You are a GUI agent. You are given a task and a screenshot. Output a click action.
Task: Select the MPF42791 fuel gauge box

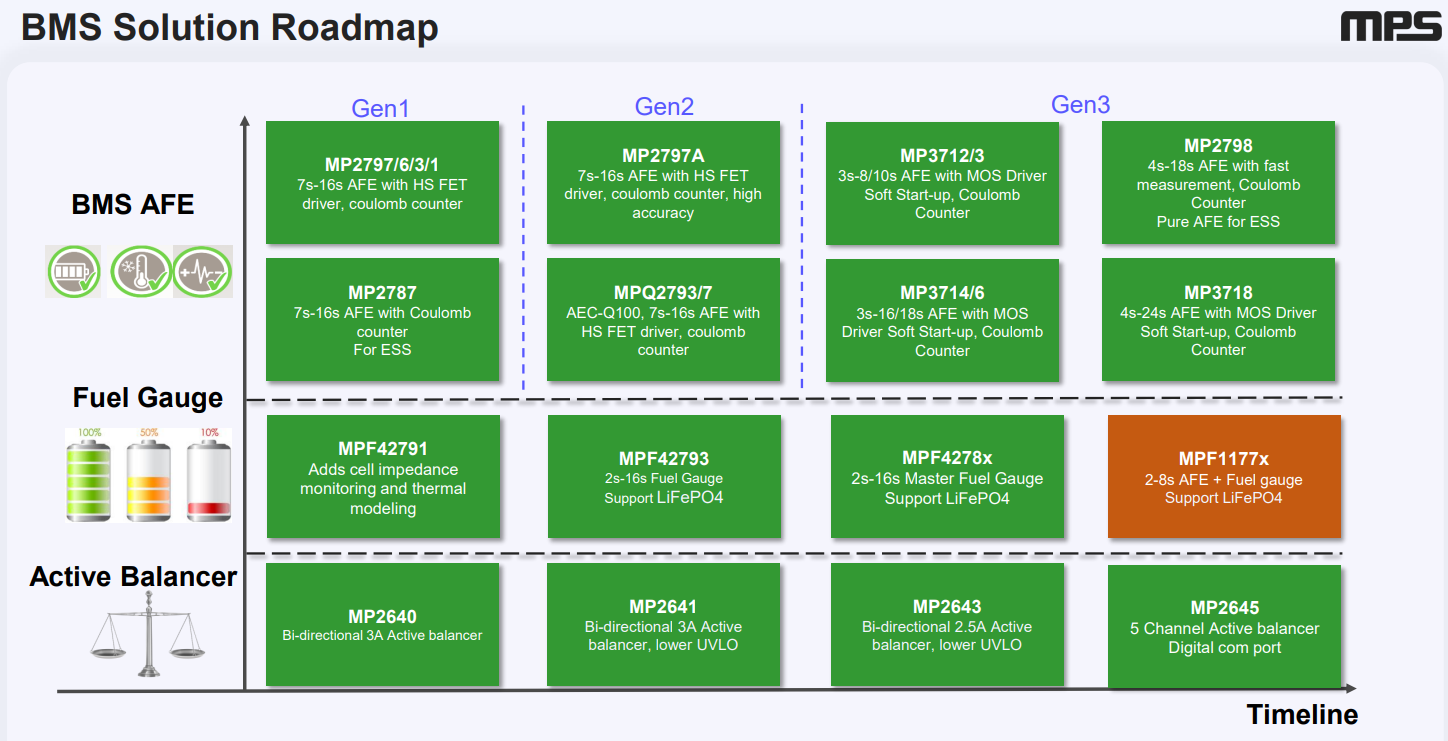coord(382,477)
